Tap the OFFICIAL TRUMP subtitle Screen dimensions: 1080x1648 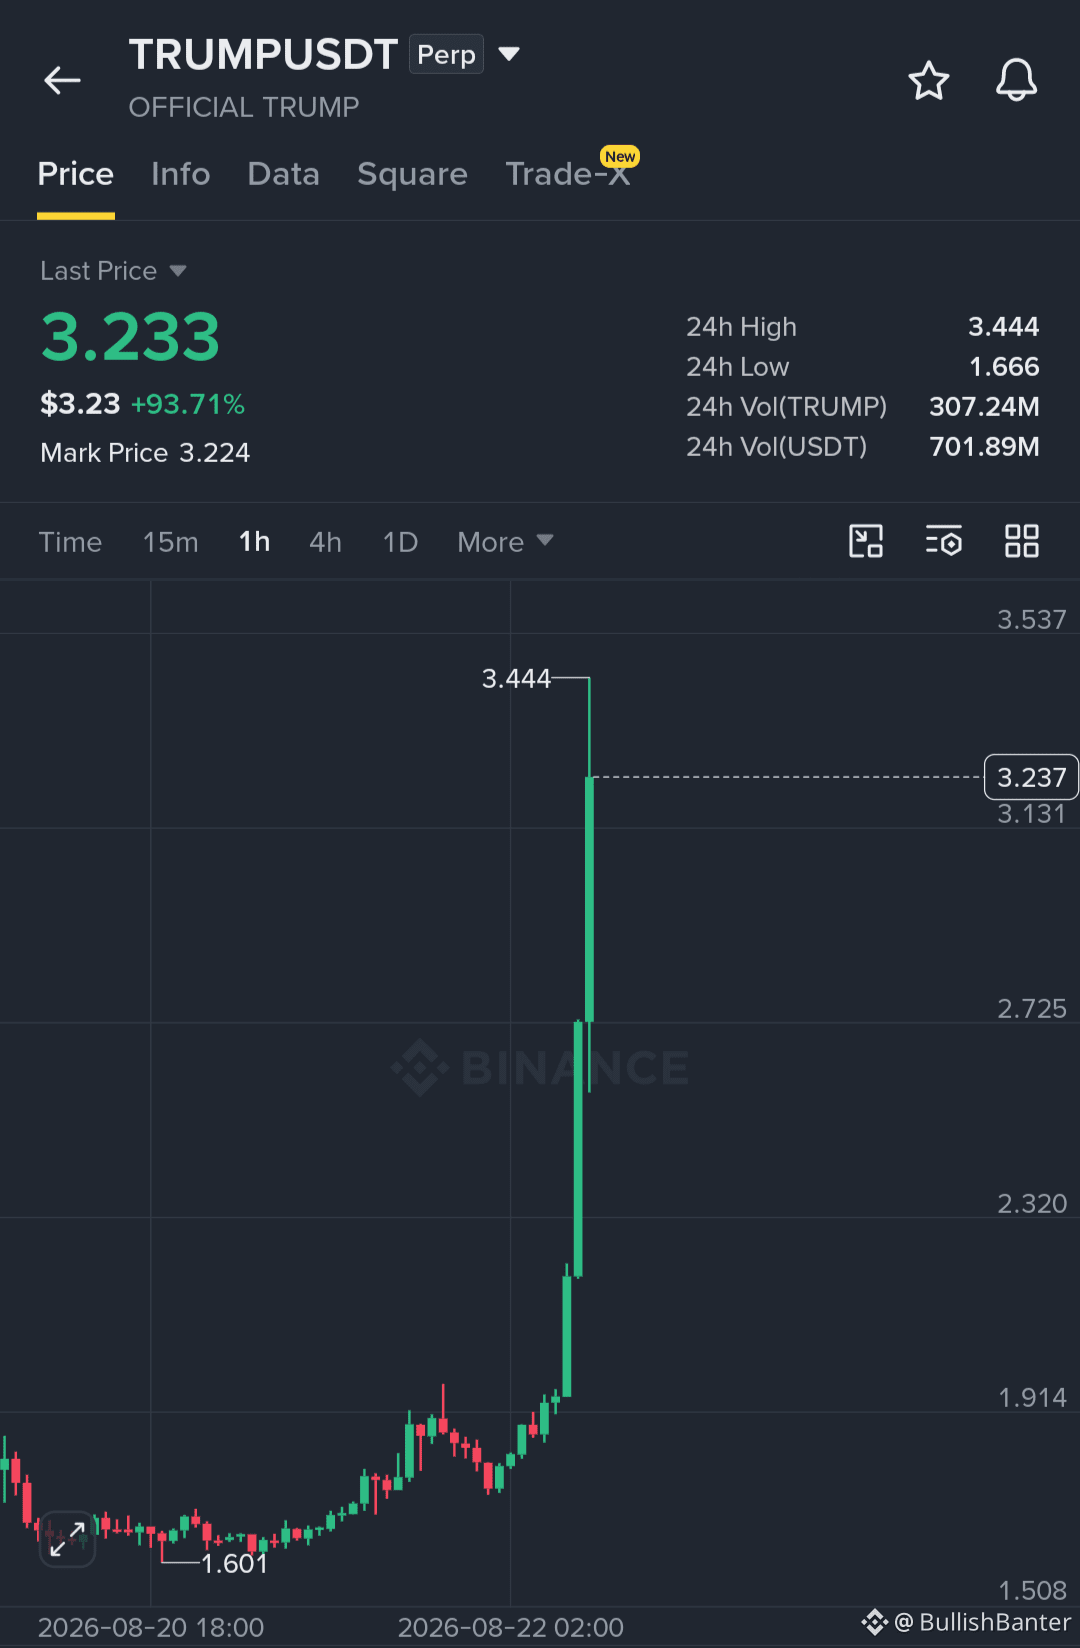pos(244,107)
